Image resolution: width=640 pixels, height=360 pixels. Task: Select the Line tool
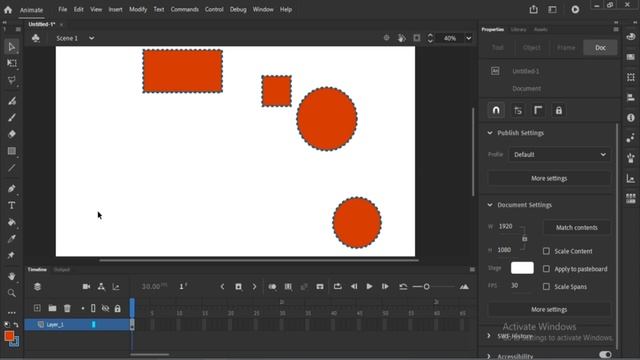coord(11,168)
